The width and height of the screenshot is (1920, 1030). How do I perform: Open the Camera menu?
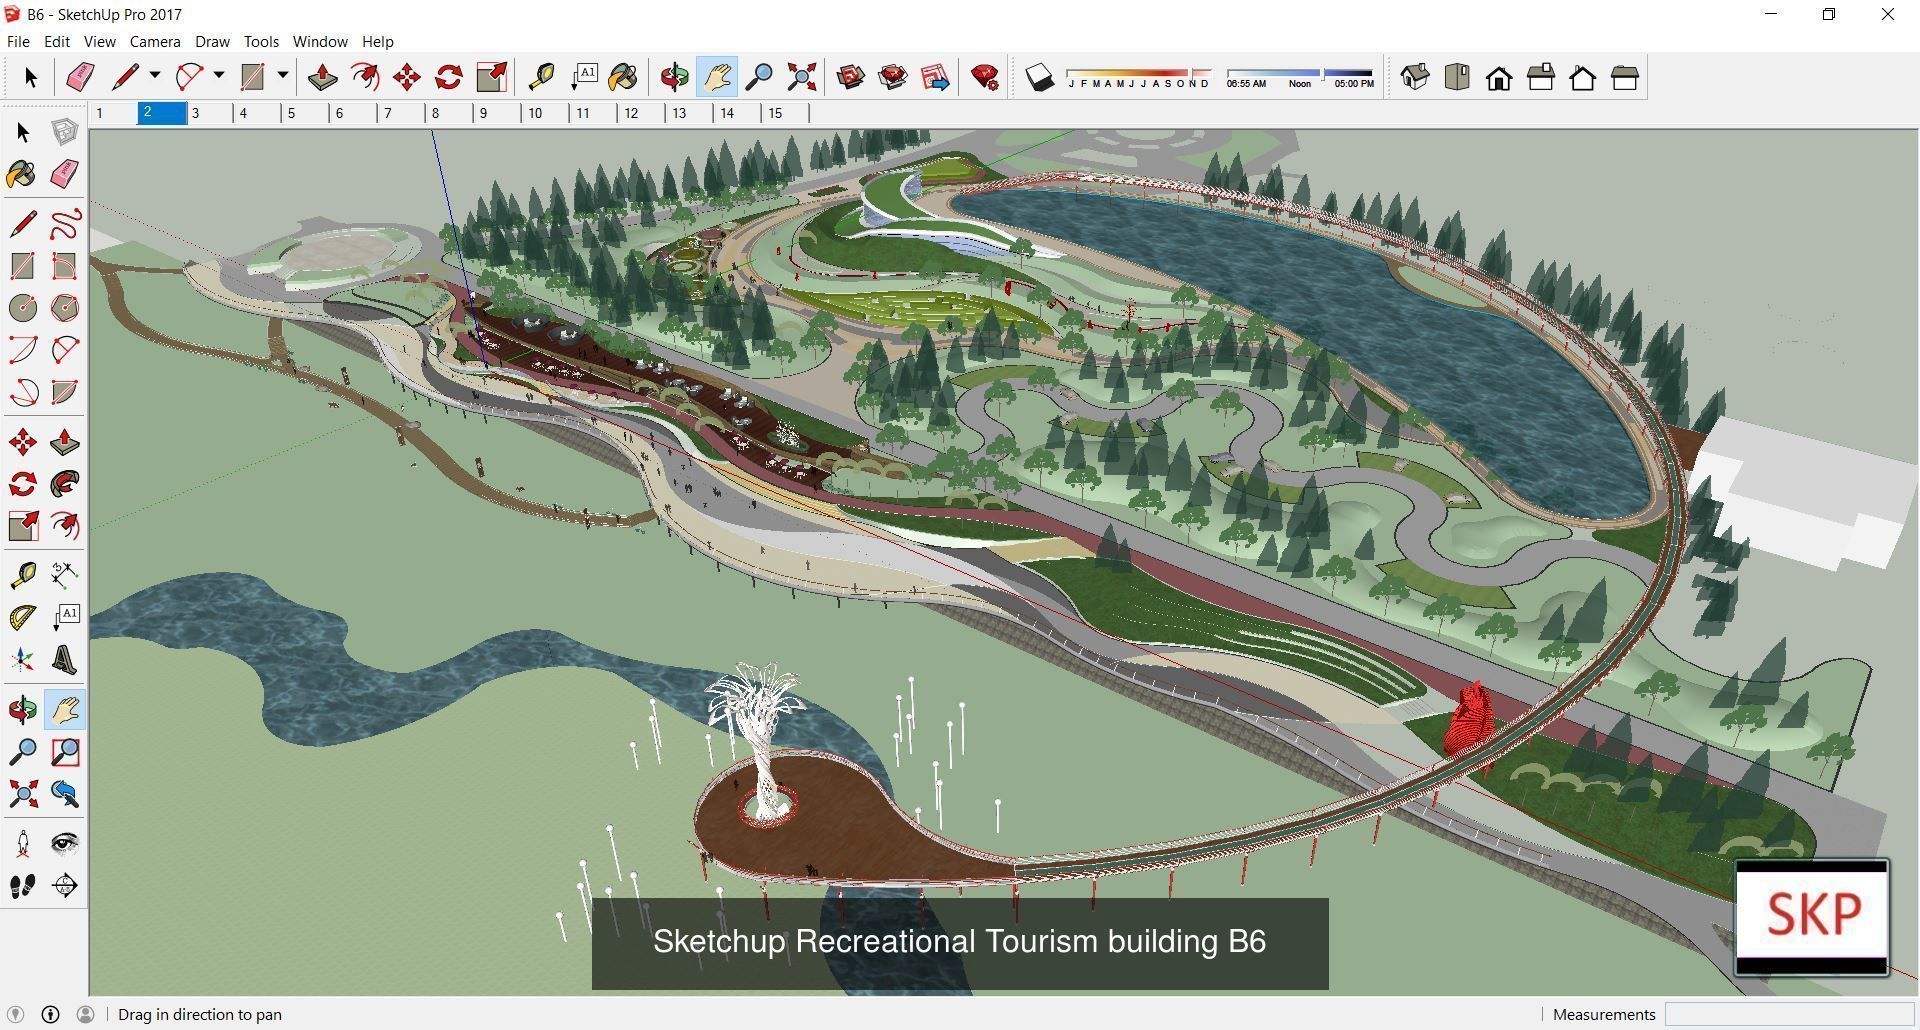click(155, 41)
